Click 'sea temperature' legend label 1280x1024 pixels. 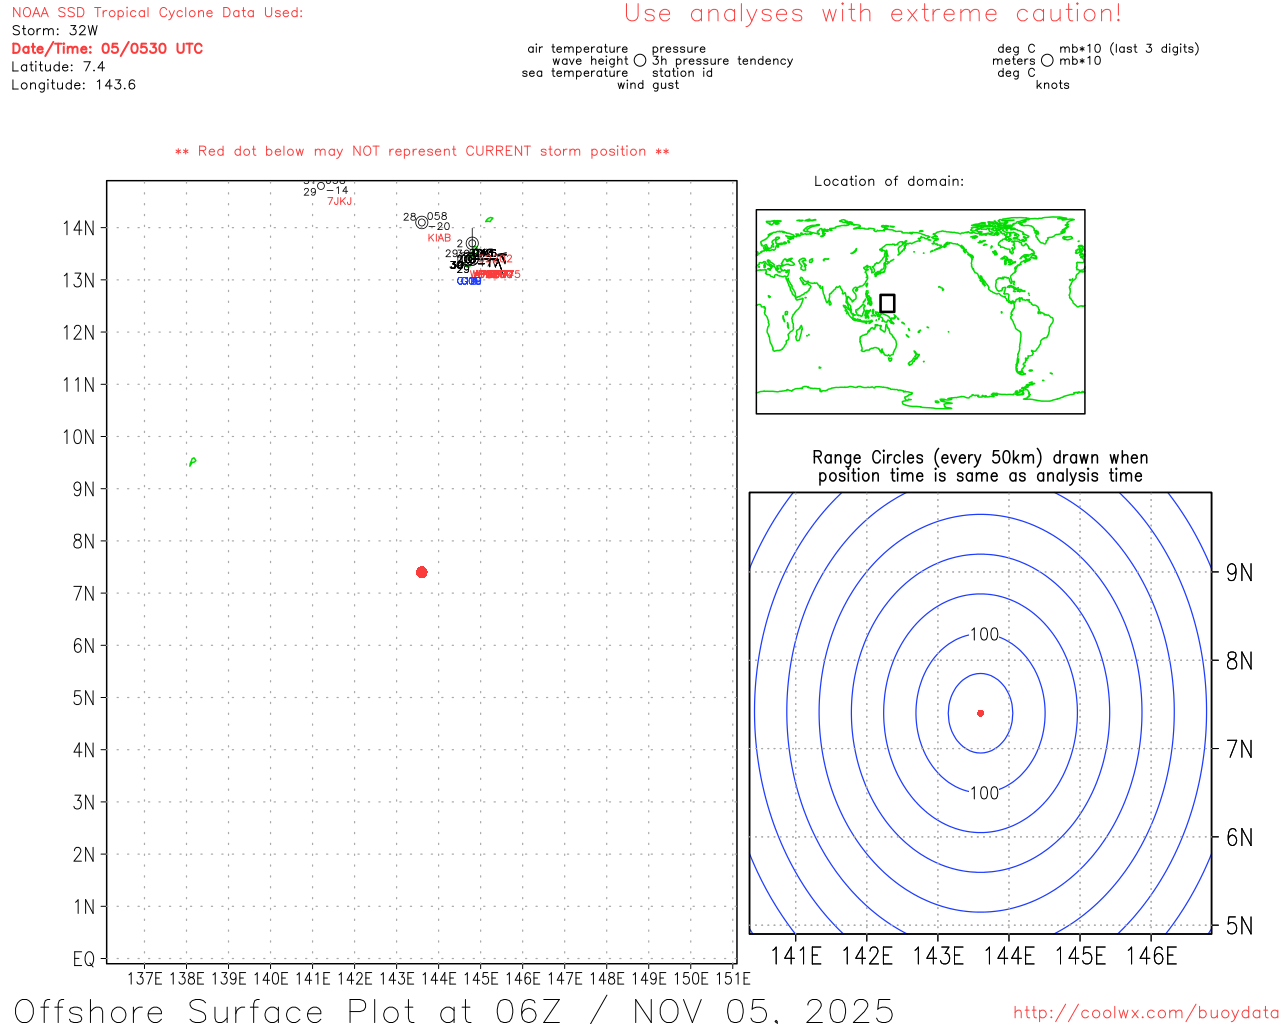(x=575, y=73)
